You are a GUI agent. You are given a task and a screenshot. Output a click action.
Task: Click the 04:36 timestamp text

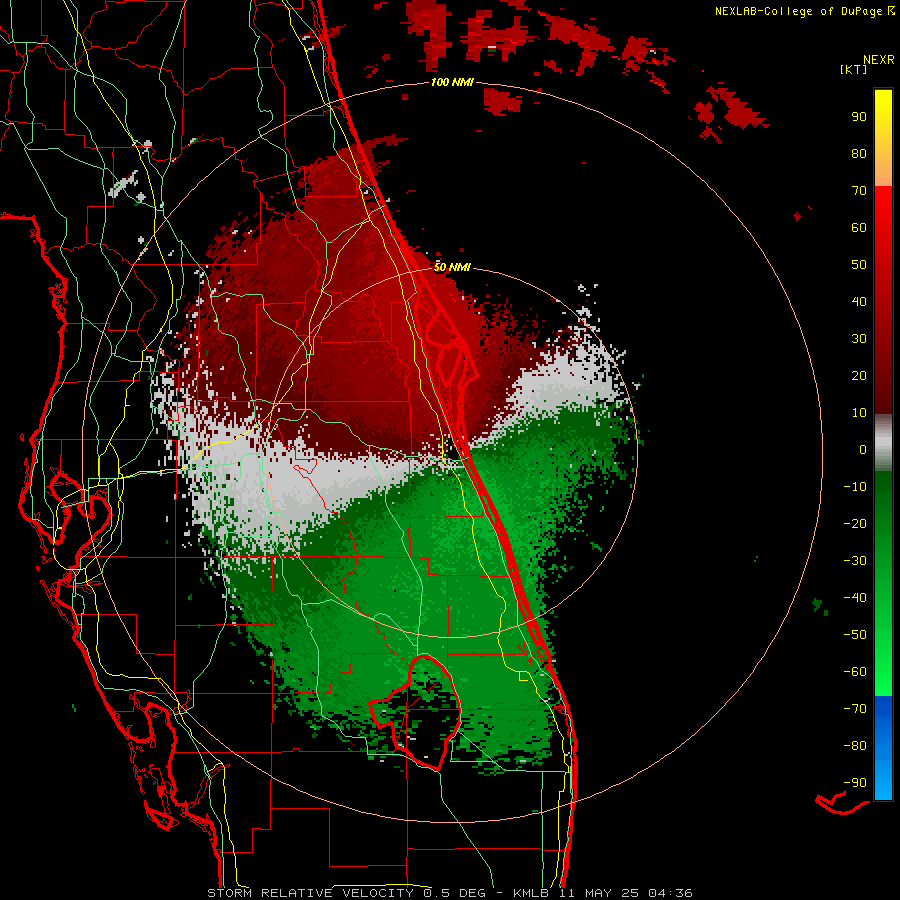[670, 893]
